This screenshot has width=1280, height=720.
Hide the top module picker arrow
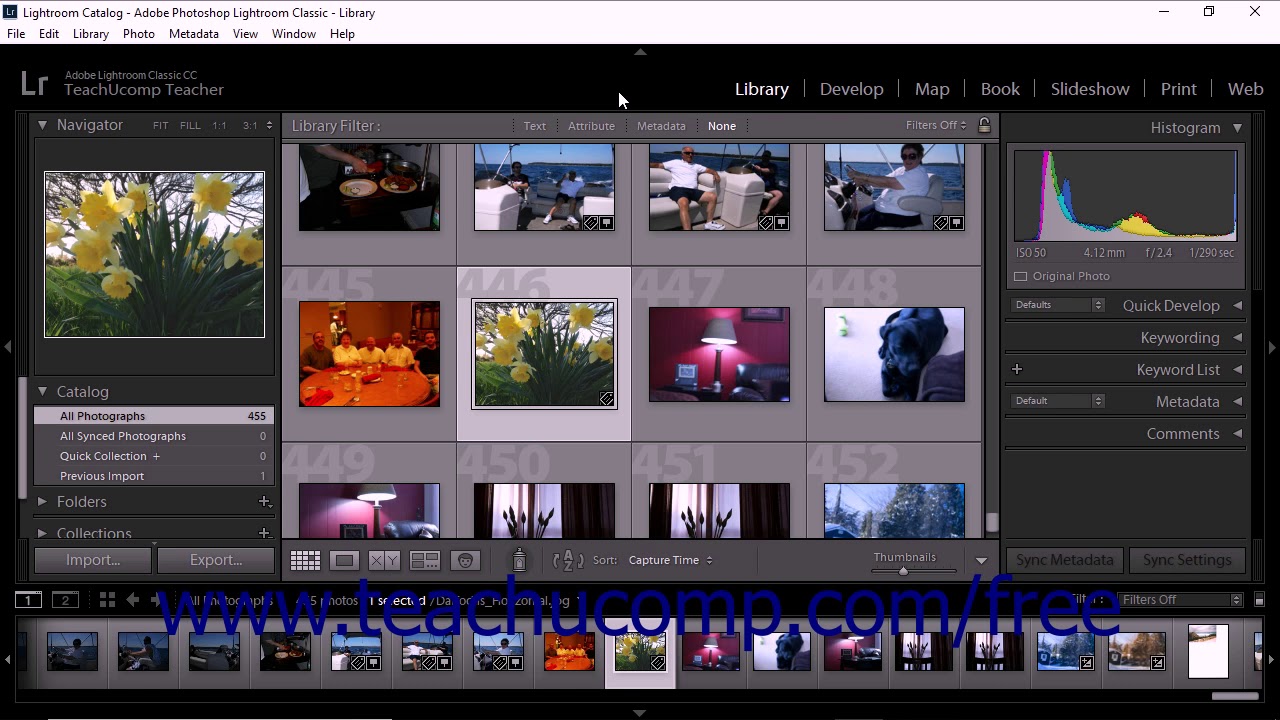[640, 52]
